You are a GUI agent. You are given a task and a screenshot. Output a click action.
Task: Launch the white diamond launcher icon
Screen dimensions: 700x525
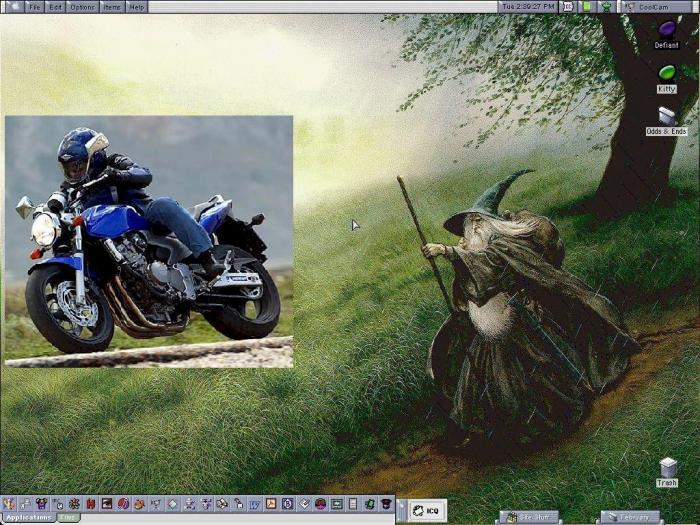point(304,504)
